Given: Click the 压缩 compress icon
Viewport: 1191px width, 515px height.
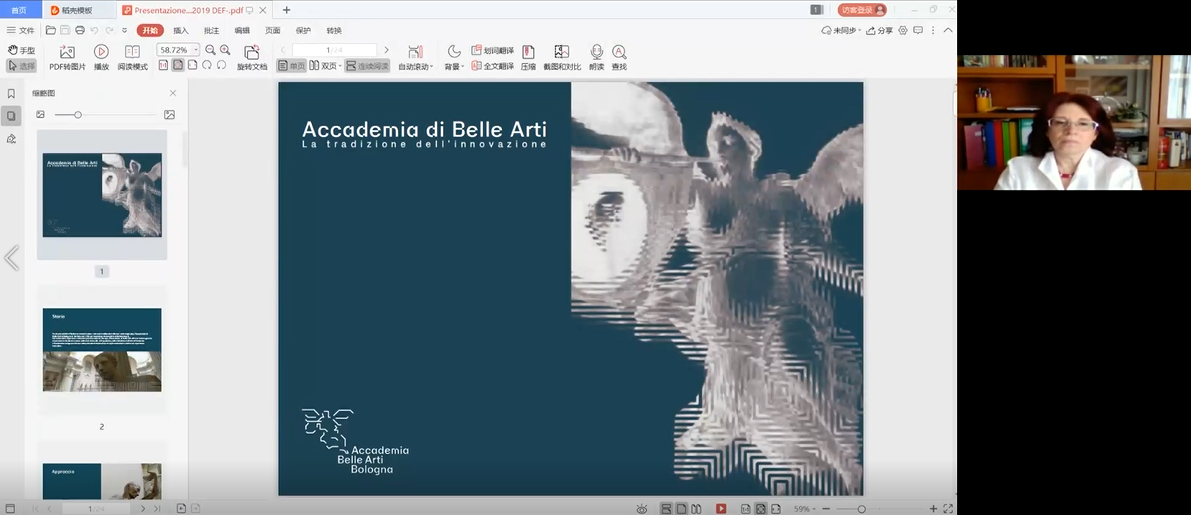Looking at the screenshot, I should [x=528, y=52].
